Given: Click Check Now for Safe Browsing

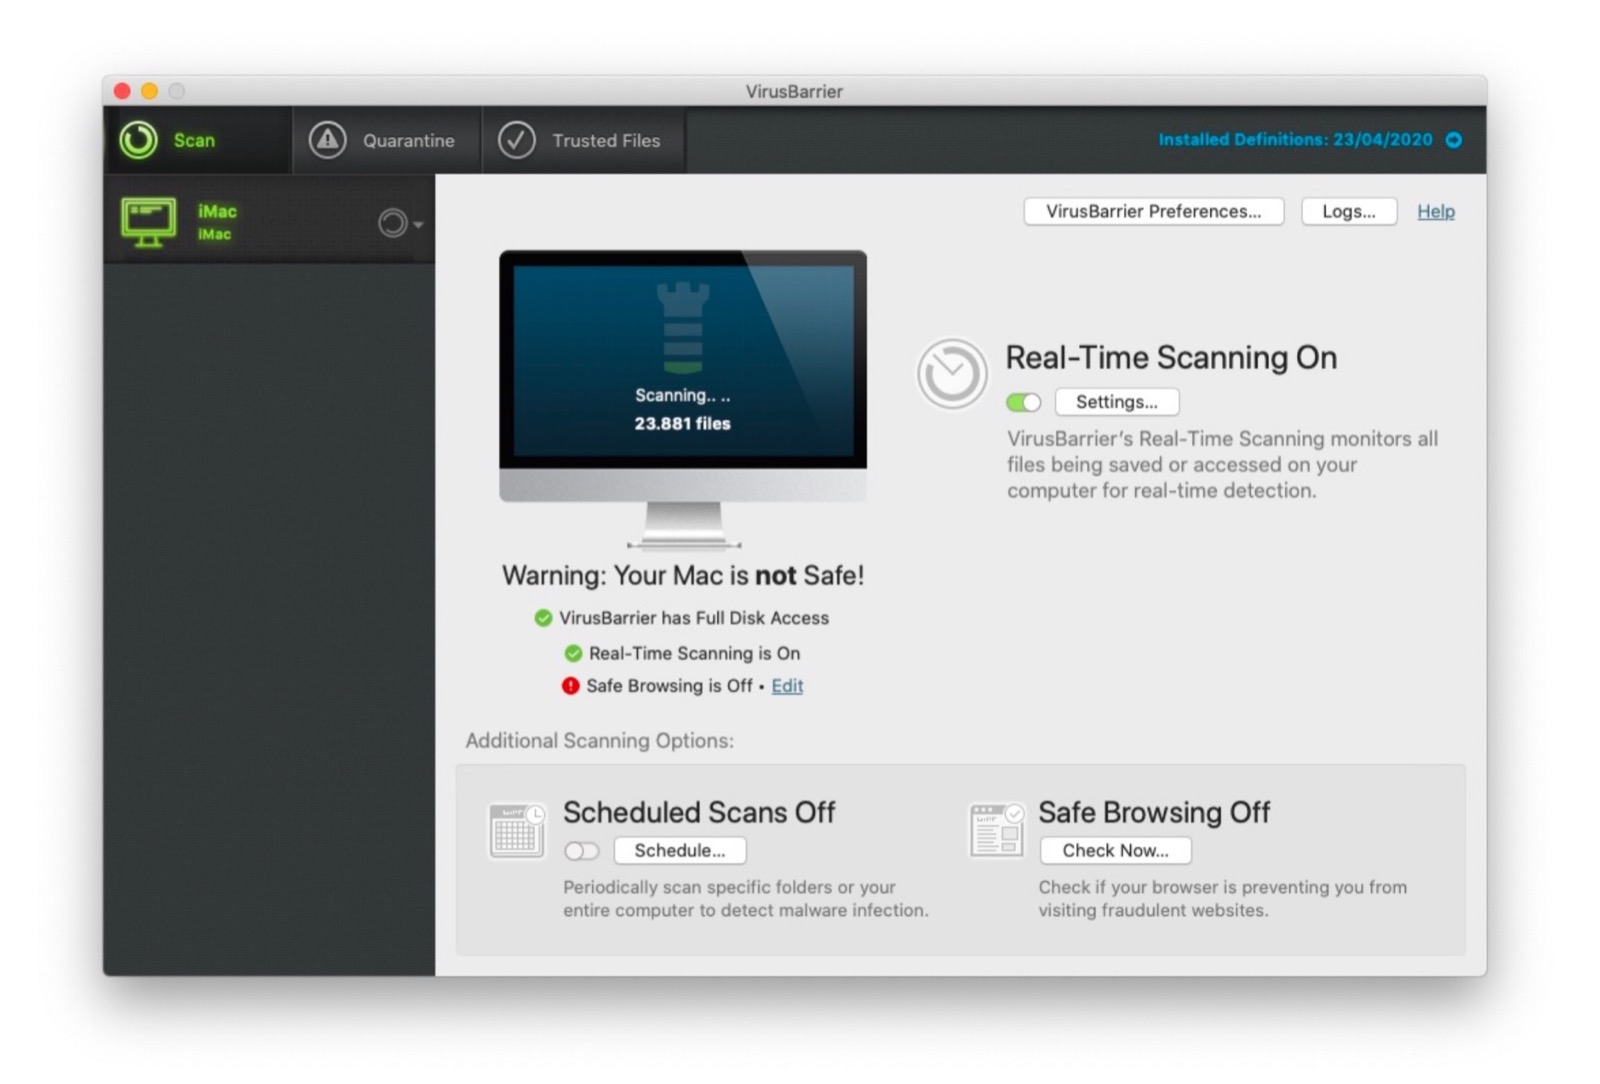Looking at the screenshot, I should click(x=1116, y=851).
